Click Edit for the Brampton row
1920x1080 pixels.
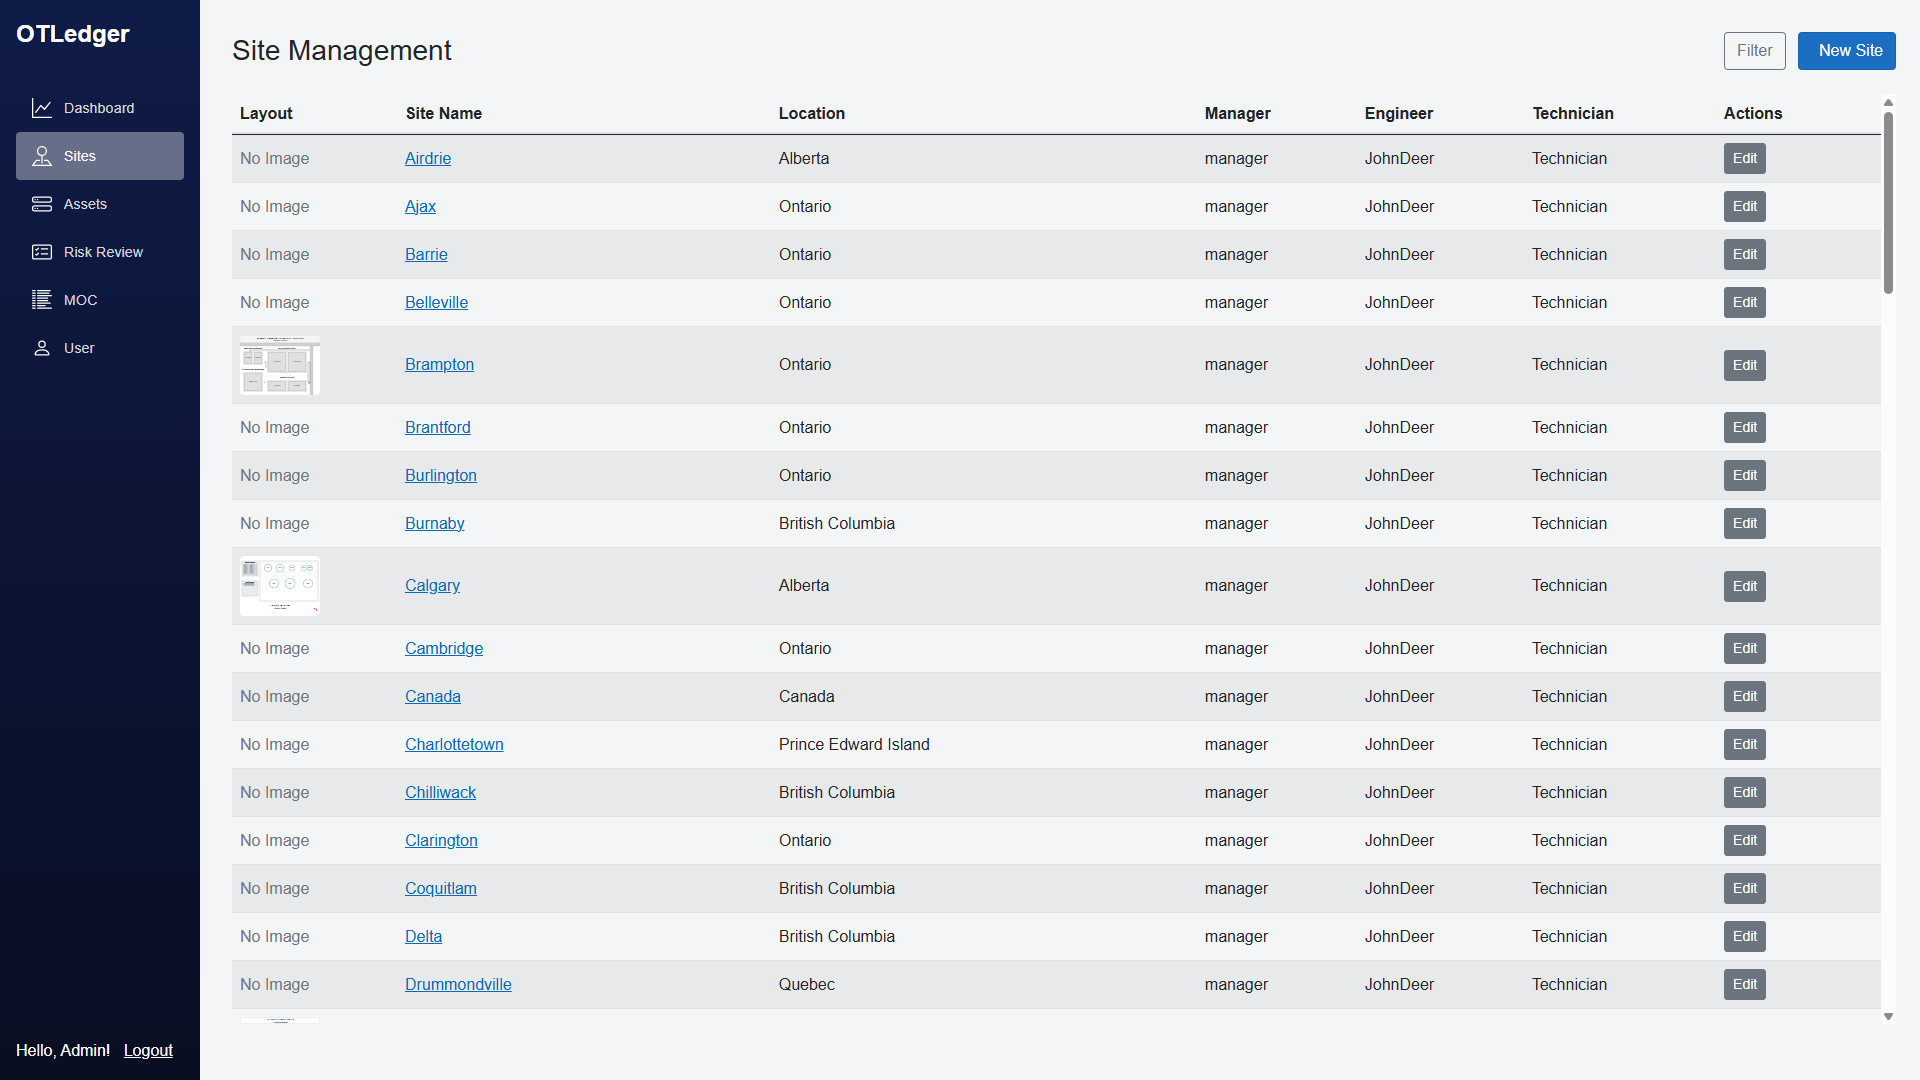[1744, 365]
